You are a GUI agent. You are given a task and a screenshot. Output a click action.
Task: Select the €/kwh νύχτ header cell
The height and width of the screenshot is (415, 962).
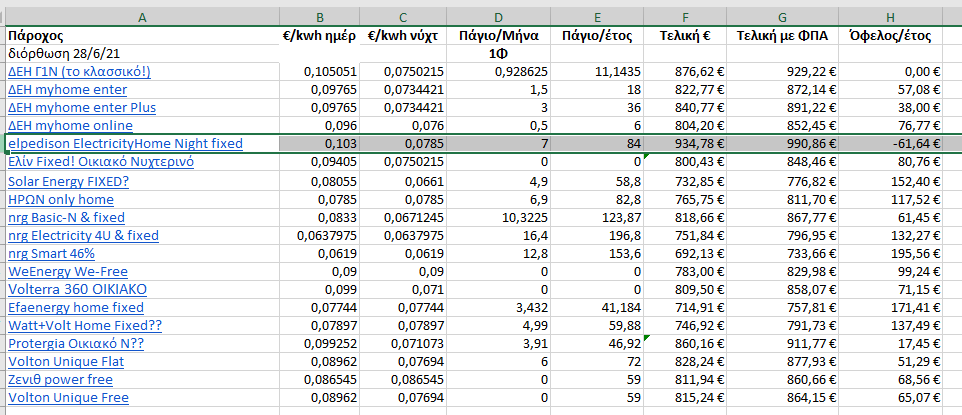tap(402, 36)
